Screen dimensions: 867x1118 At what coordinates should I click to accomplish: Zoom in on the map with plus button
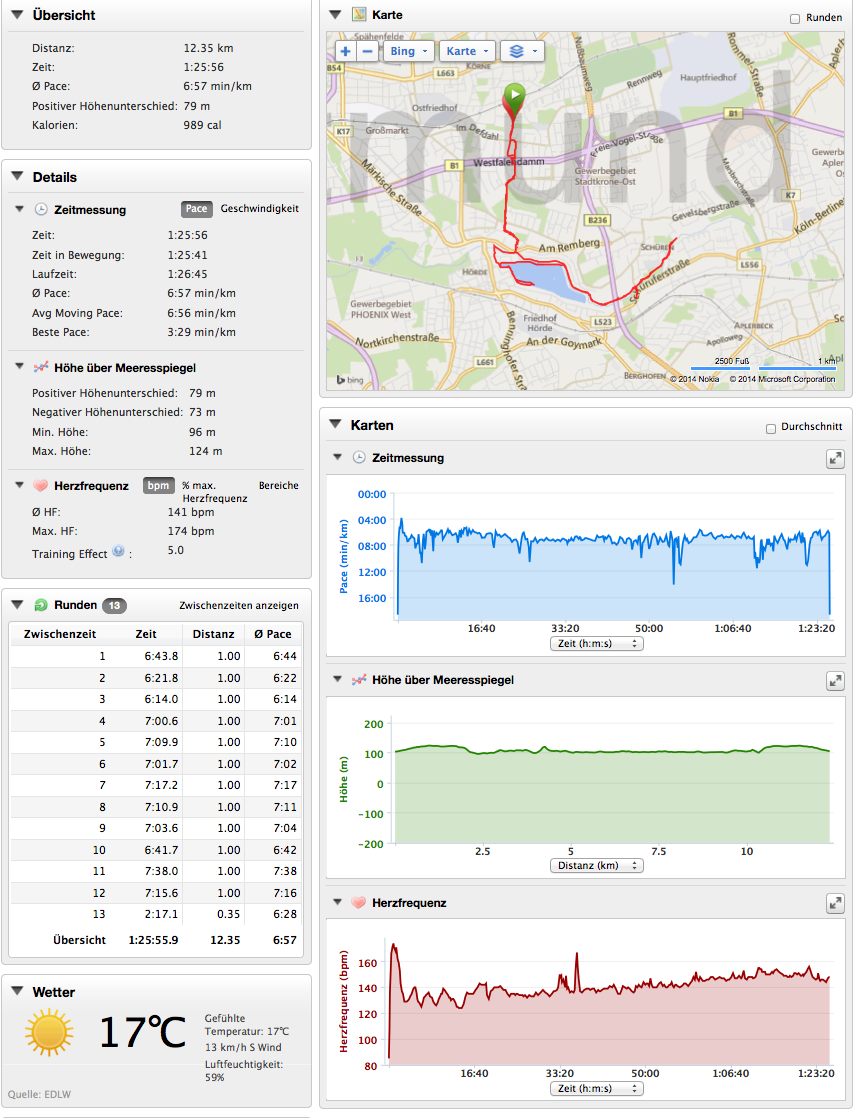(345, 51)
